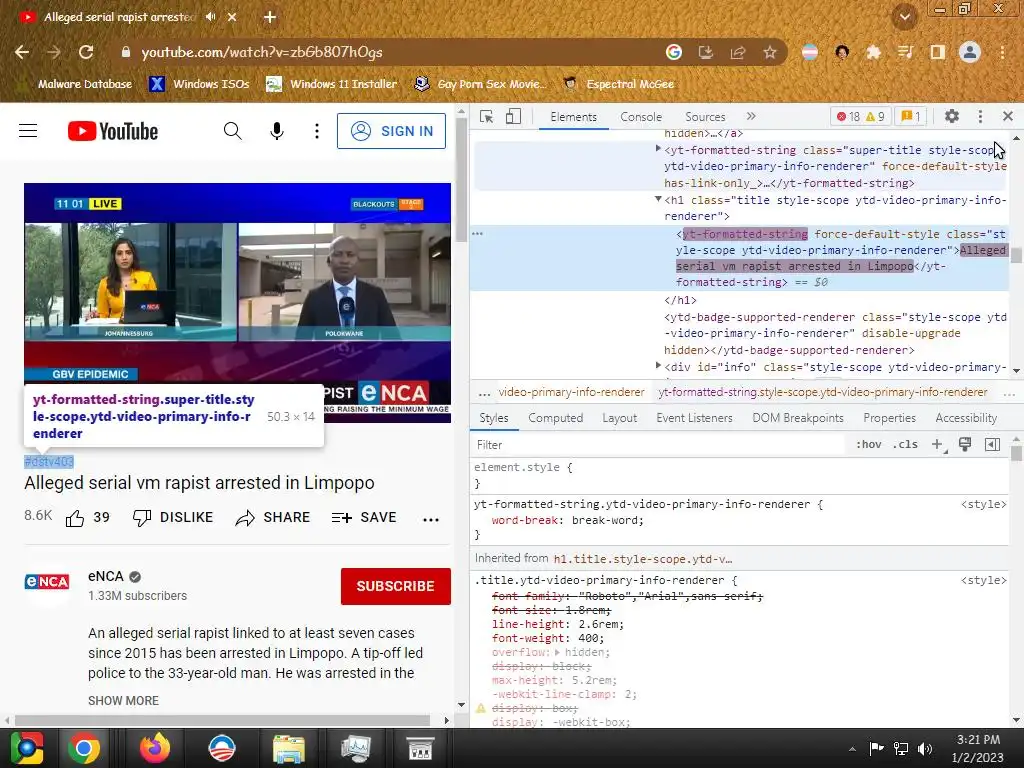Add new style rule plus icon
The height and width of the screenshot is (768, 1024).
[937, 445]
